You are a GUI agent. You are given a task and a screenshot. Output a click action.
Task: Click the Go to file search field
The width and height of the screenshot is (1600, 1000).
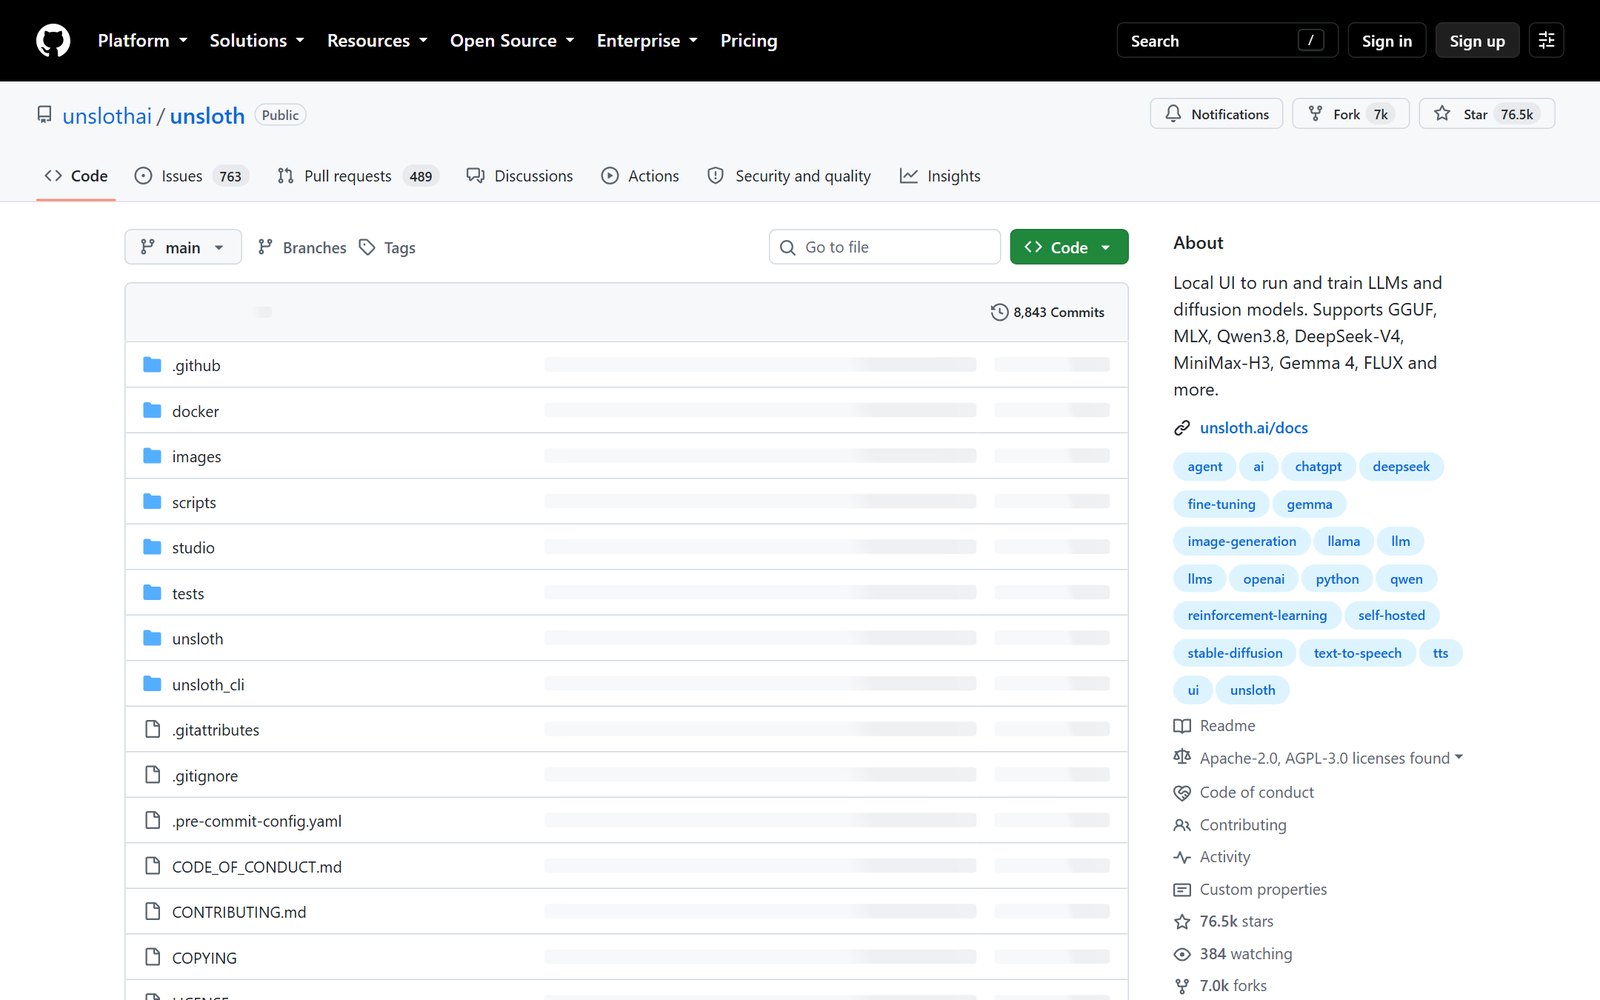[885, 247]
